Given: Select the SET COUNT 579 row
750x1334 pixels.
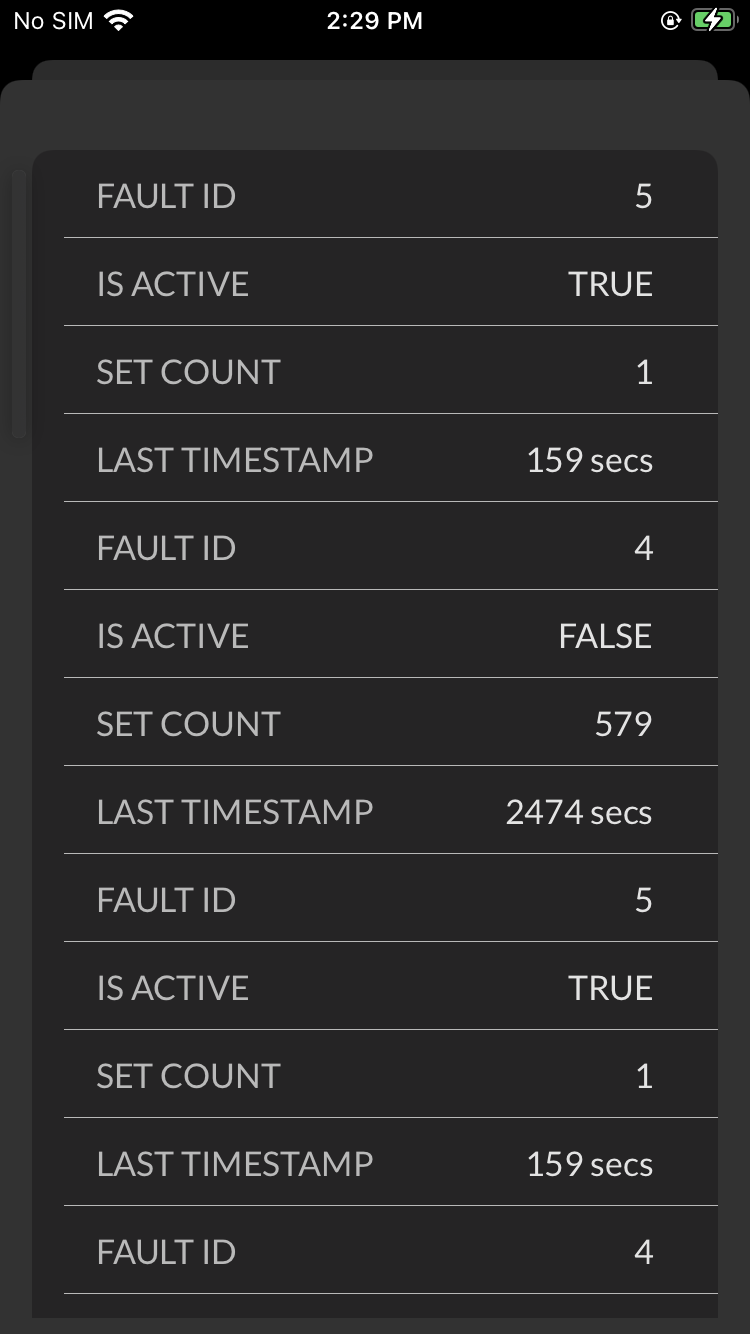Looking at the screenshot, I should (375, 724).
